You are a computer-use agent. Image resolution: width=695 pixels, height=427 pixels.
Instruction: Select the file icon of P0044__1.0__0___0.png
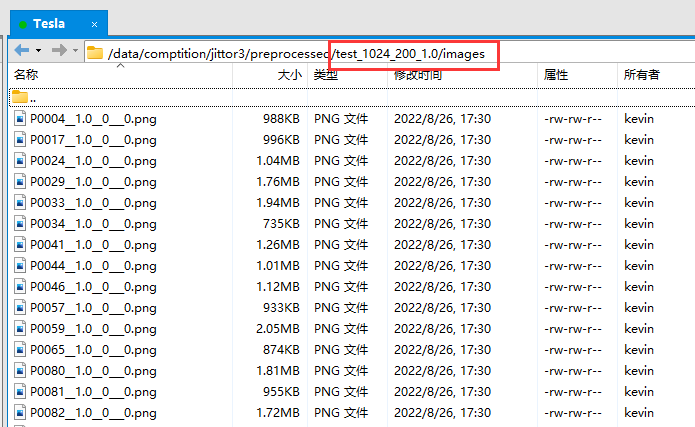[x=20, y=266]
